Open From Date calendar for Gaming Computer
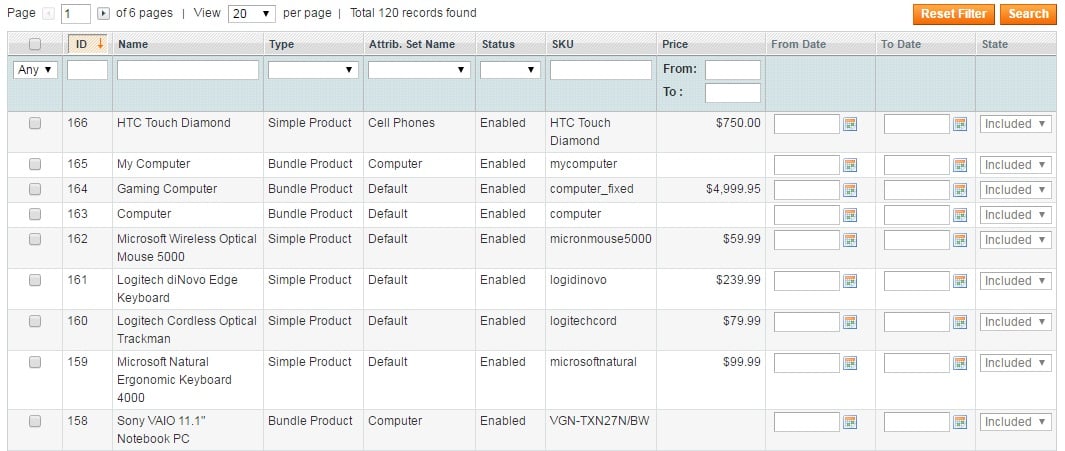 [850, 190]
